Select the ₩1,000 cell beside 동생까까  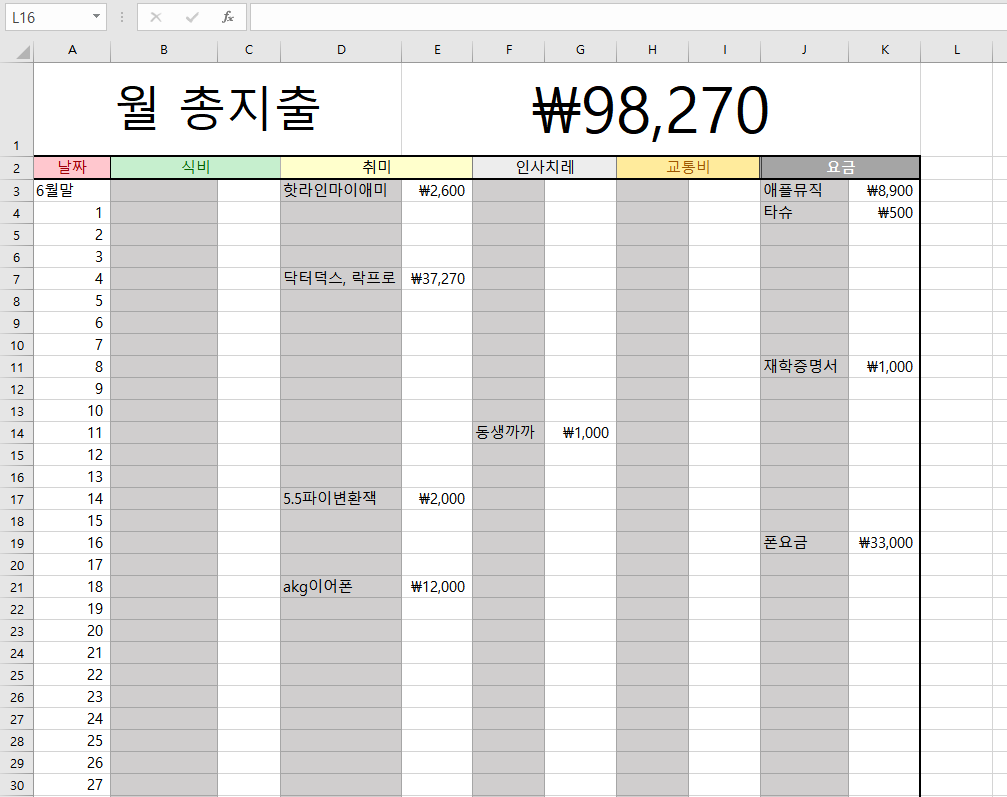[581, 433]
